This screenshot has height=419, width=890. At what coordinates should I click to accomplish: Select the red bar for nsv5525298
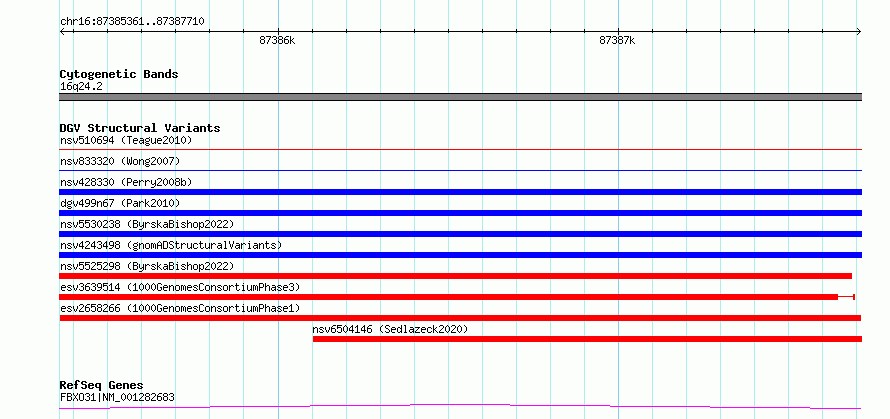pos(455,276)
